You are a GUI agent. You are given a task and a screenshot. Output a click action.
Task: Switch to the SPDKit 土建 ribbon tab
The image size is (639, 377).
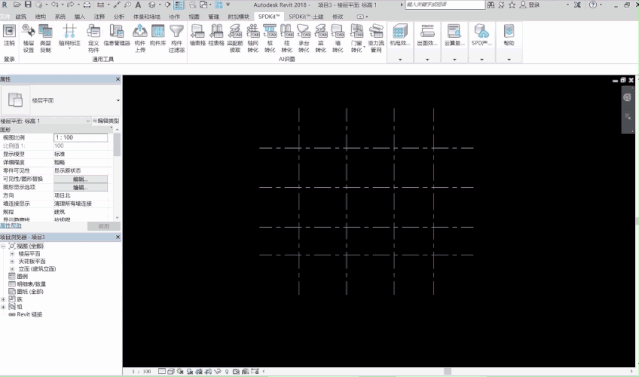306,17
